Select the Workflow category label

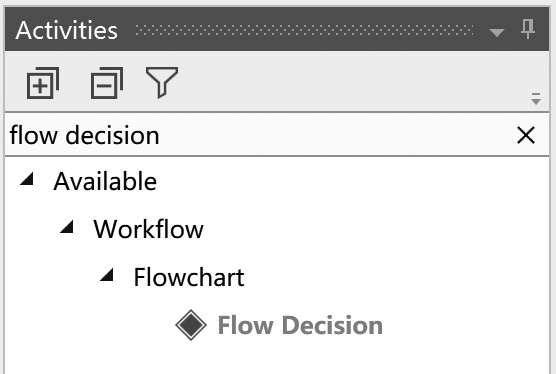tap(148, 229)
